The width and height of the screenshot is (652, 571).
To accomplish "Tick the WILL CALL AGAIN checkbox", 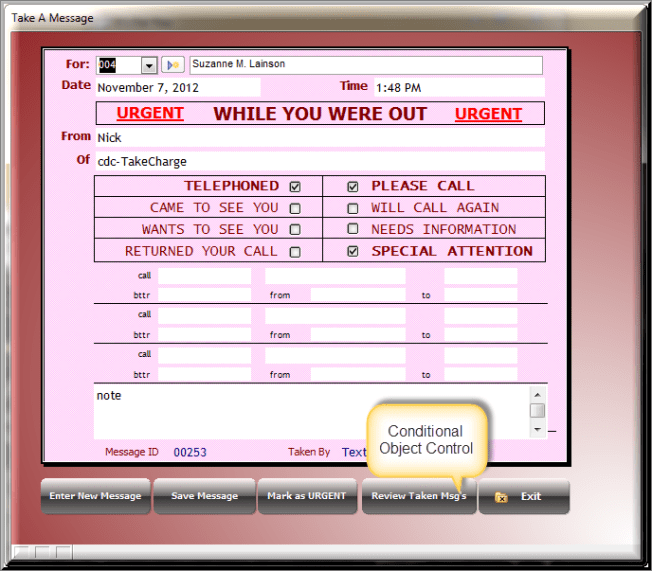I will click(x=353, y=209).
